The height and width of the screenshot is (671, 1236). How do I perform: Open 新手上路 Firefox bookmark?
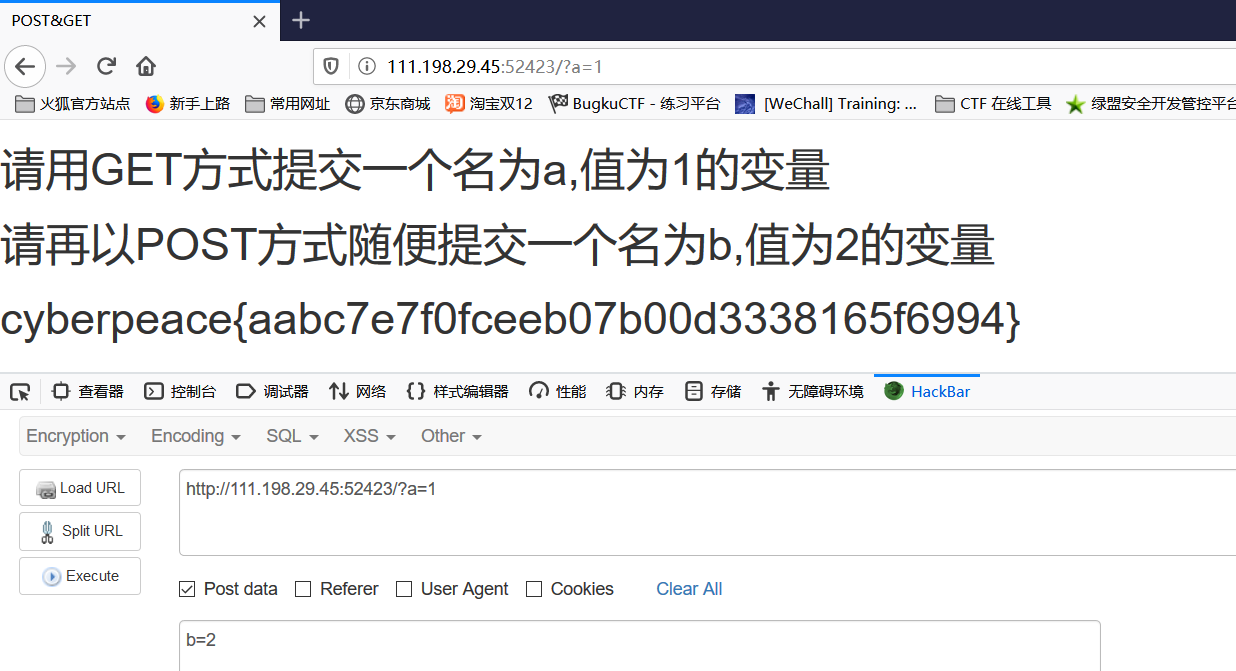pos(188,104)
